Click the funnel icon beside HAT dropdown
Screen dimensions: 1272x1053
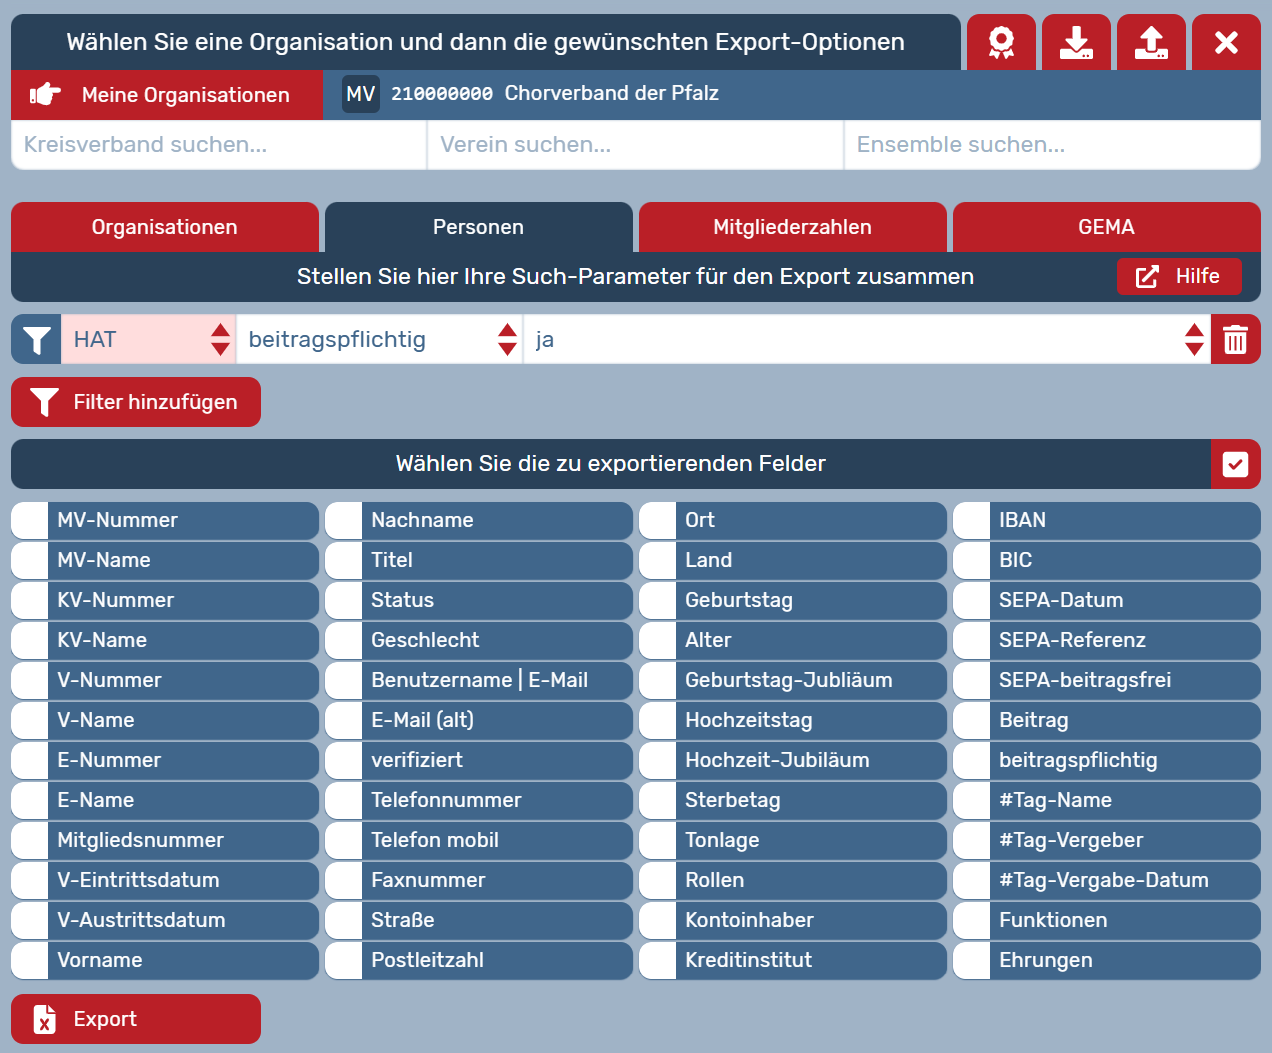coord(37,340)
